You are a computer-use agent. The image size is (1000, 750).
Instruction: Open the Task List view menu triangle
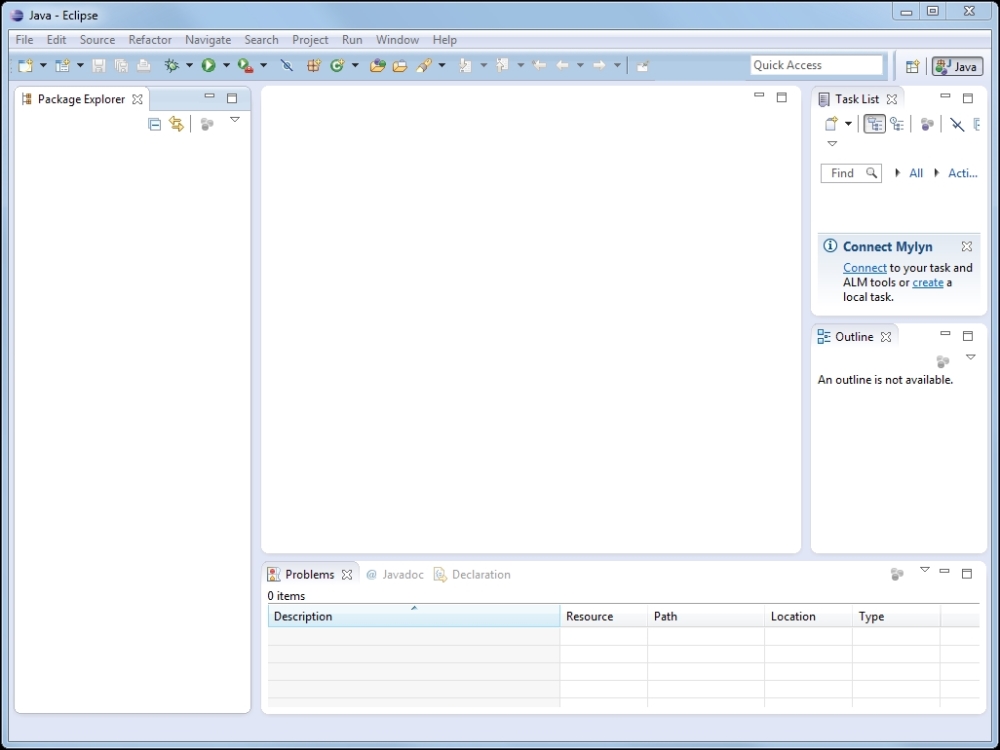pos(832,143)
